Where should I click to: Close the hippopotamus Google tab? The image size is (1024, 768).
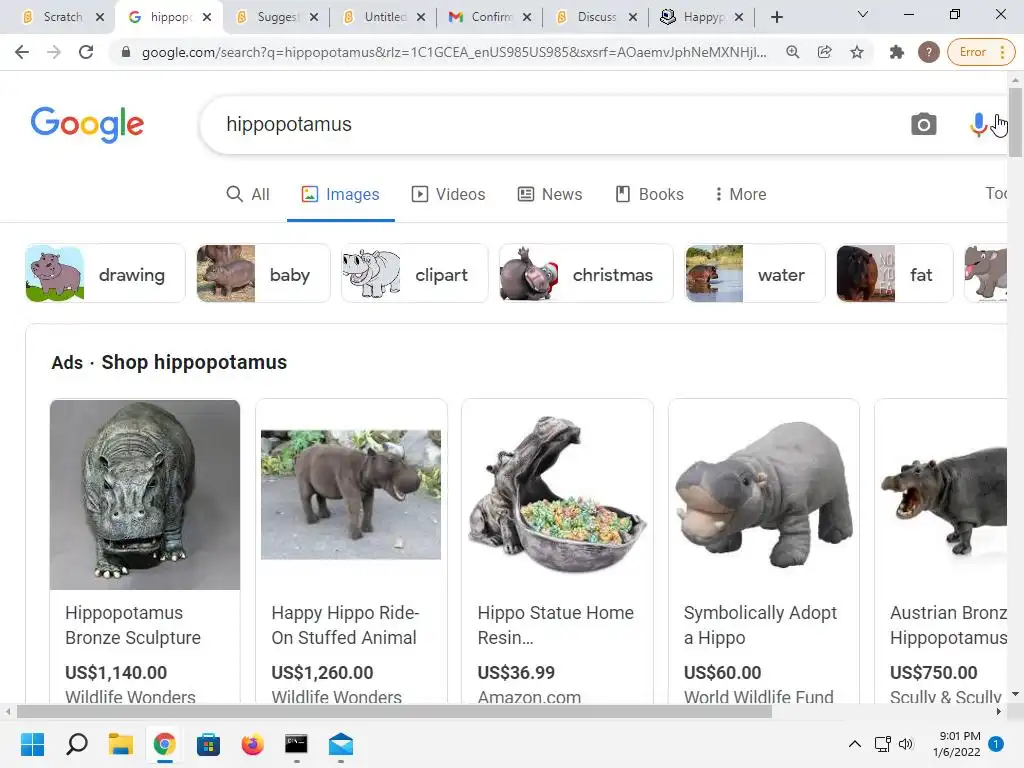(207, 18)
